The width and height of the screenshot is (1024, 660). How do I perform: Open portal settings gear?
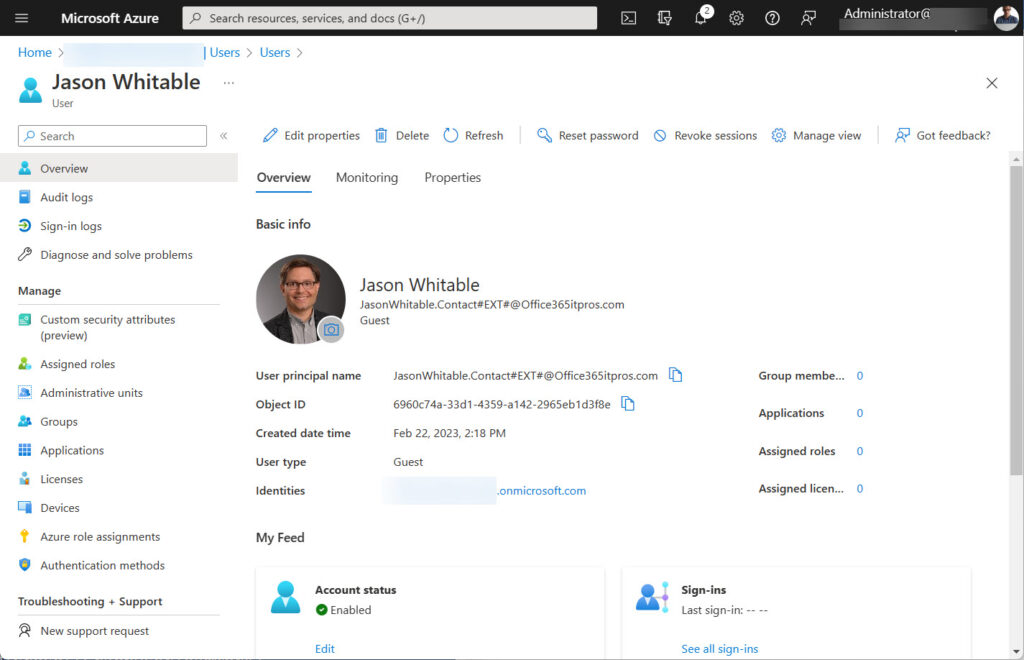point(737,18)
